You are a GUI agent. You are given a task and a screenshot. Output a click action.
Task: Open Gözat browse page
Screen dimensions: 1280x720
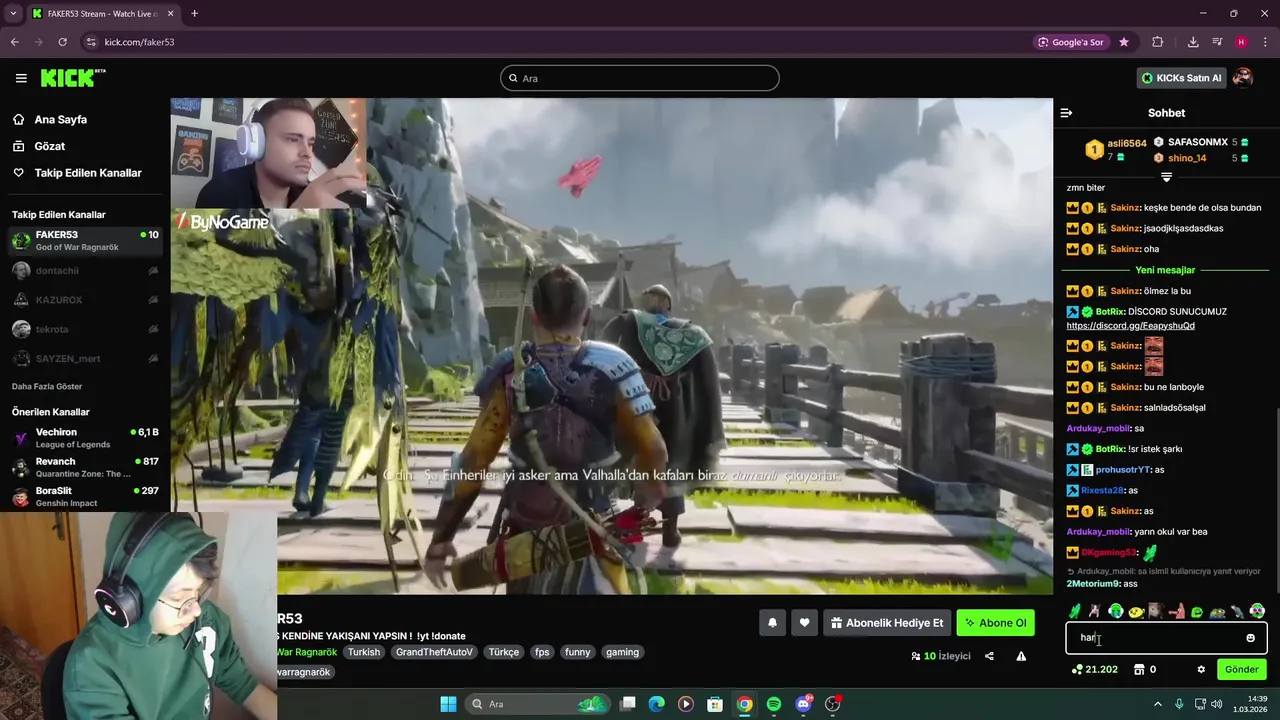click(x=50, y=146)
